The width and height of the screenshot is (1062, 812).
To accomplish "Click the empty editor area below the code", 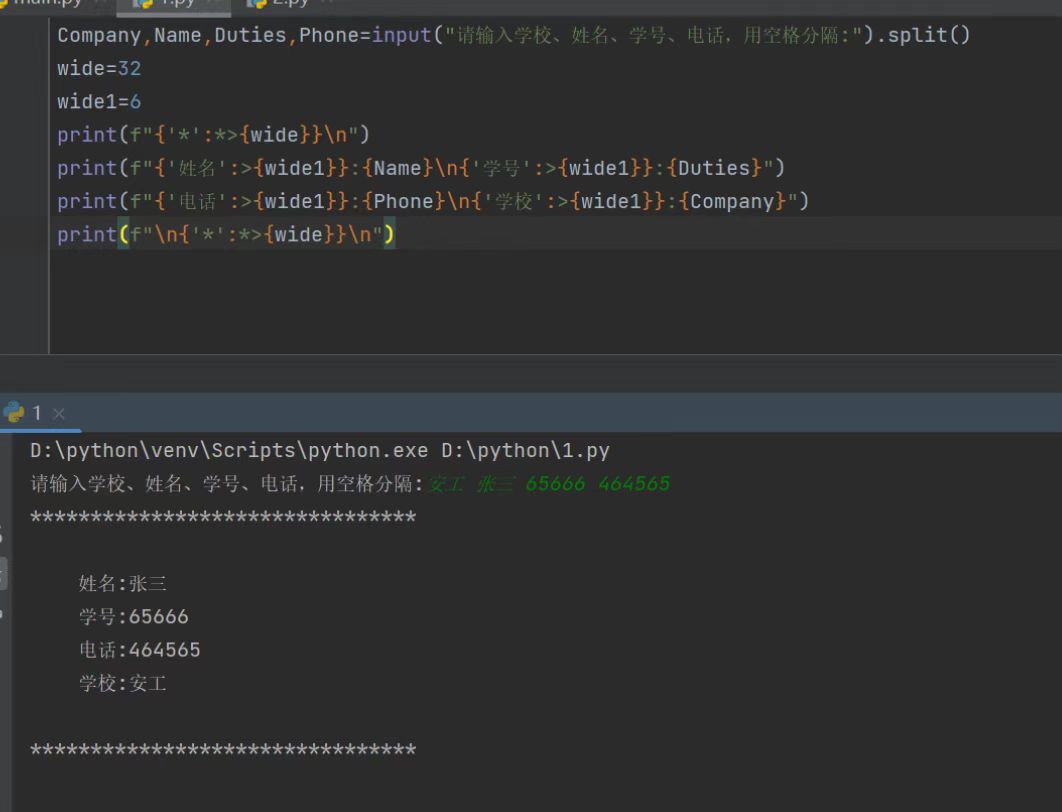I will click(x=500, y=300).
